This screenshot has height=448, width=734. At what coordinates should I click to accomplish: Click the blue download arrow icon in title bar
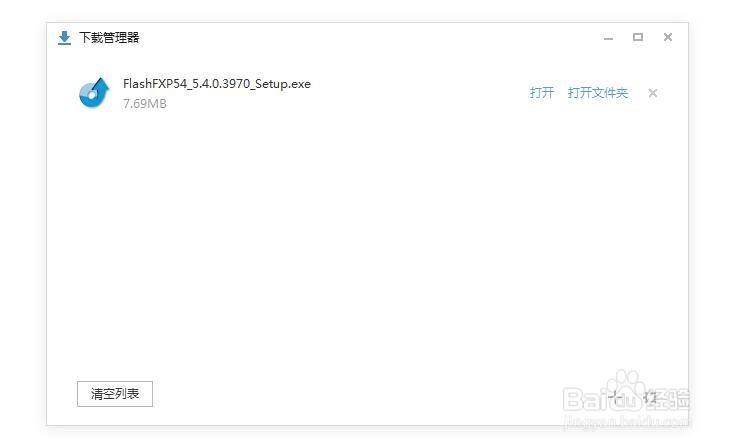click(64, 38)
